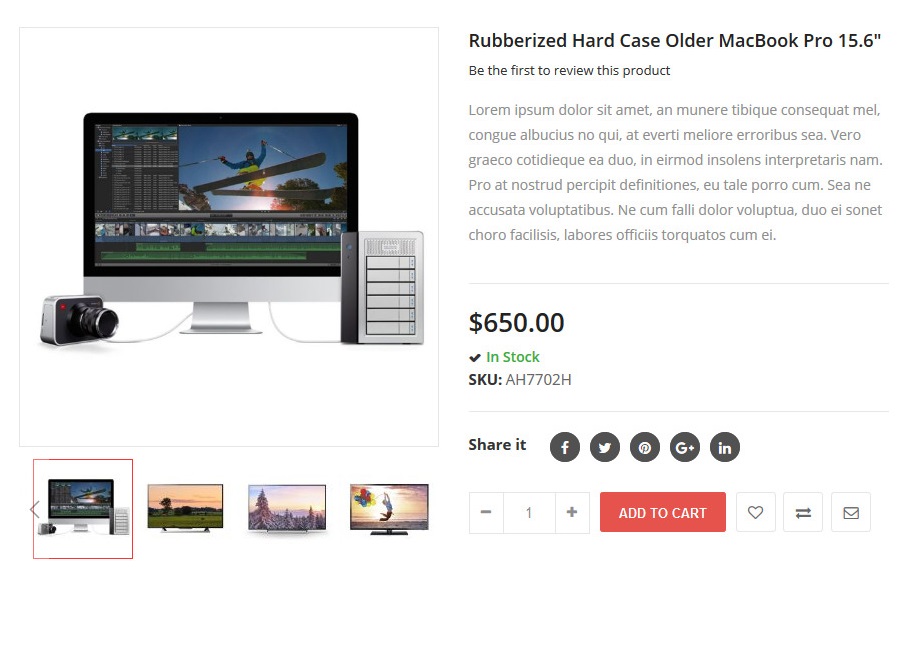This screenshot has width=903, height=671.
Task: Share product on Twitter
Action: [604, 447]
